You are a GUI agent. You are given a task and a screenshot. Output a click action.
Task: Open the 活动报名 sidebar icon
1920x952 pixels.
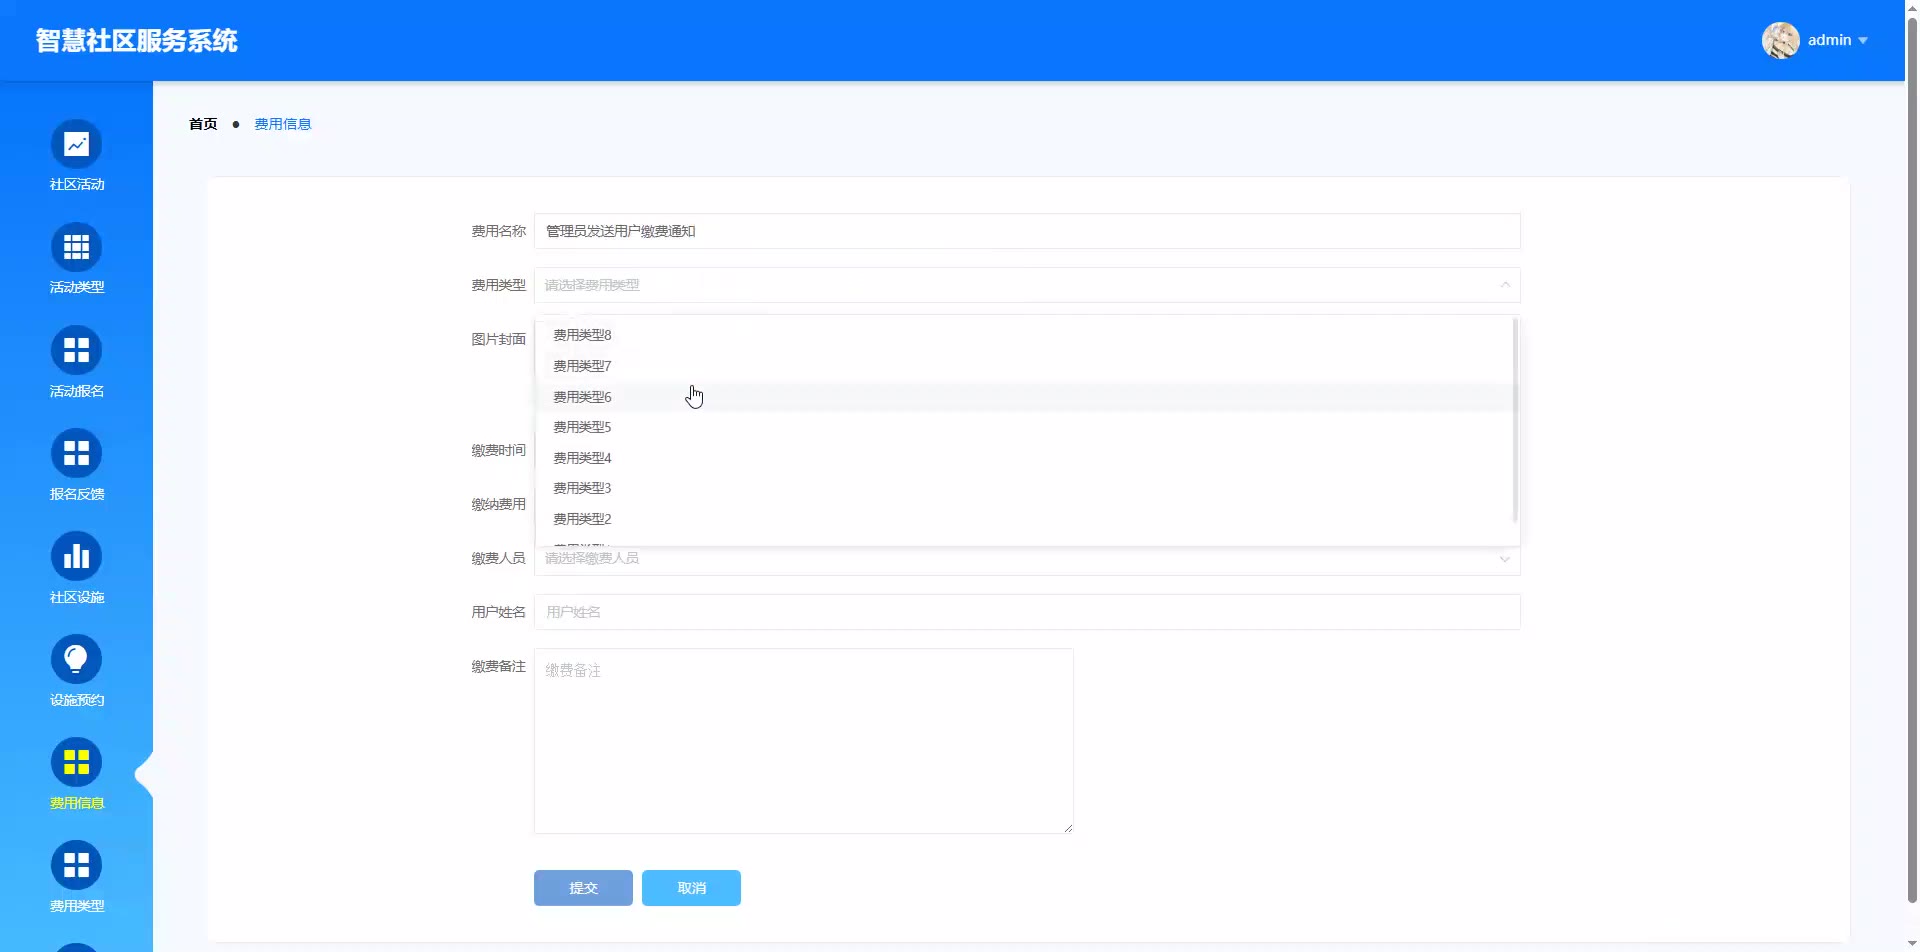[76, 351]
